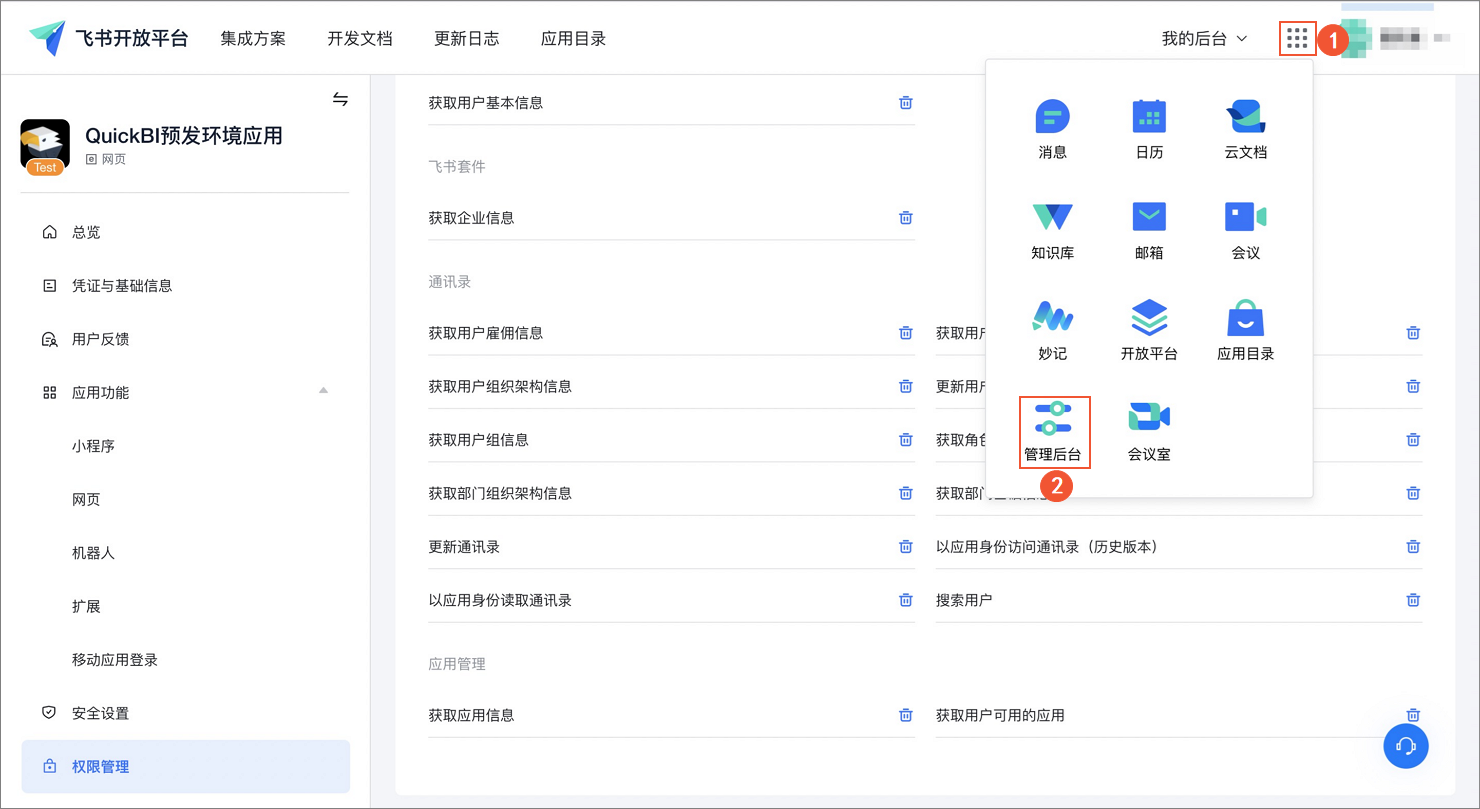Select 开放平台 in the app launcher
The height and width of the screenshot is (809, 1480).
pos(1149,331)
